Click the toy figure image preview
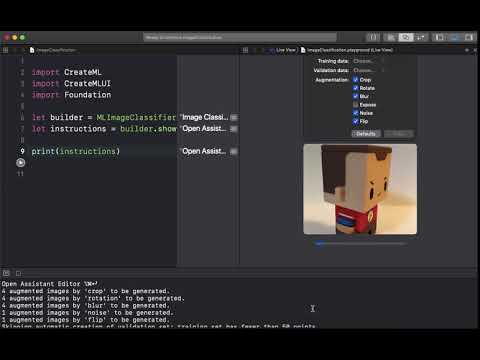The width and height of the screenshot is (480, 360). 360,189
